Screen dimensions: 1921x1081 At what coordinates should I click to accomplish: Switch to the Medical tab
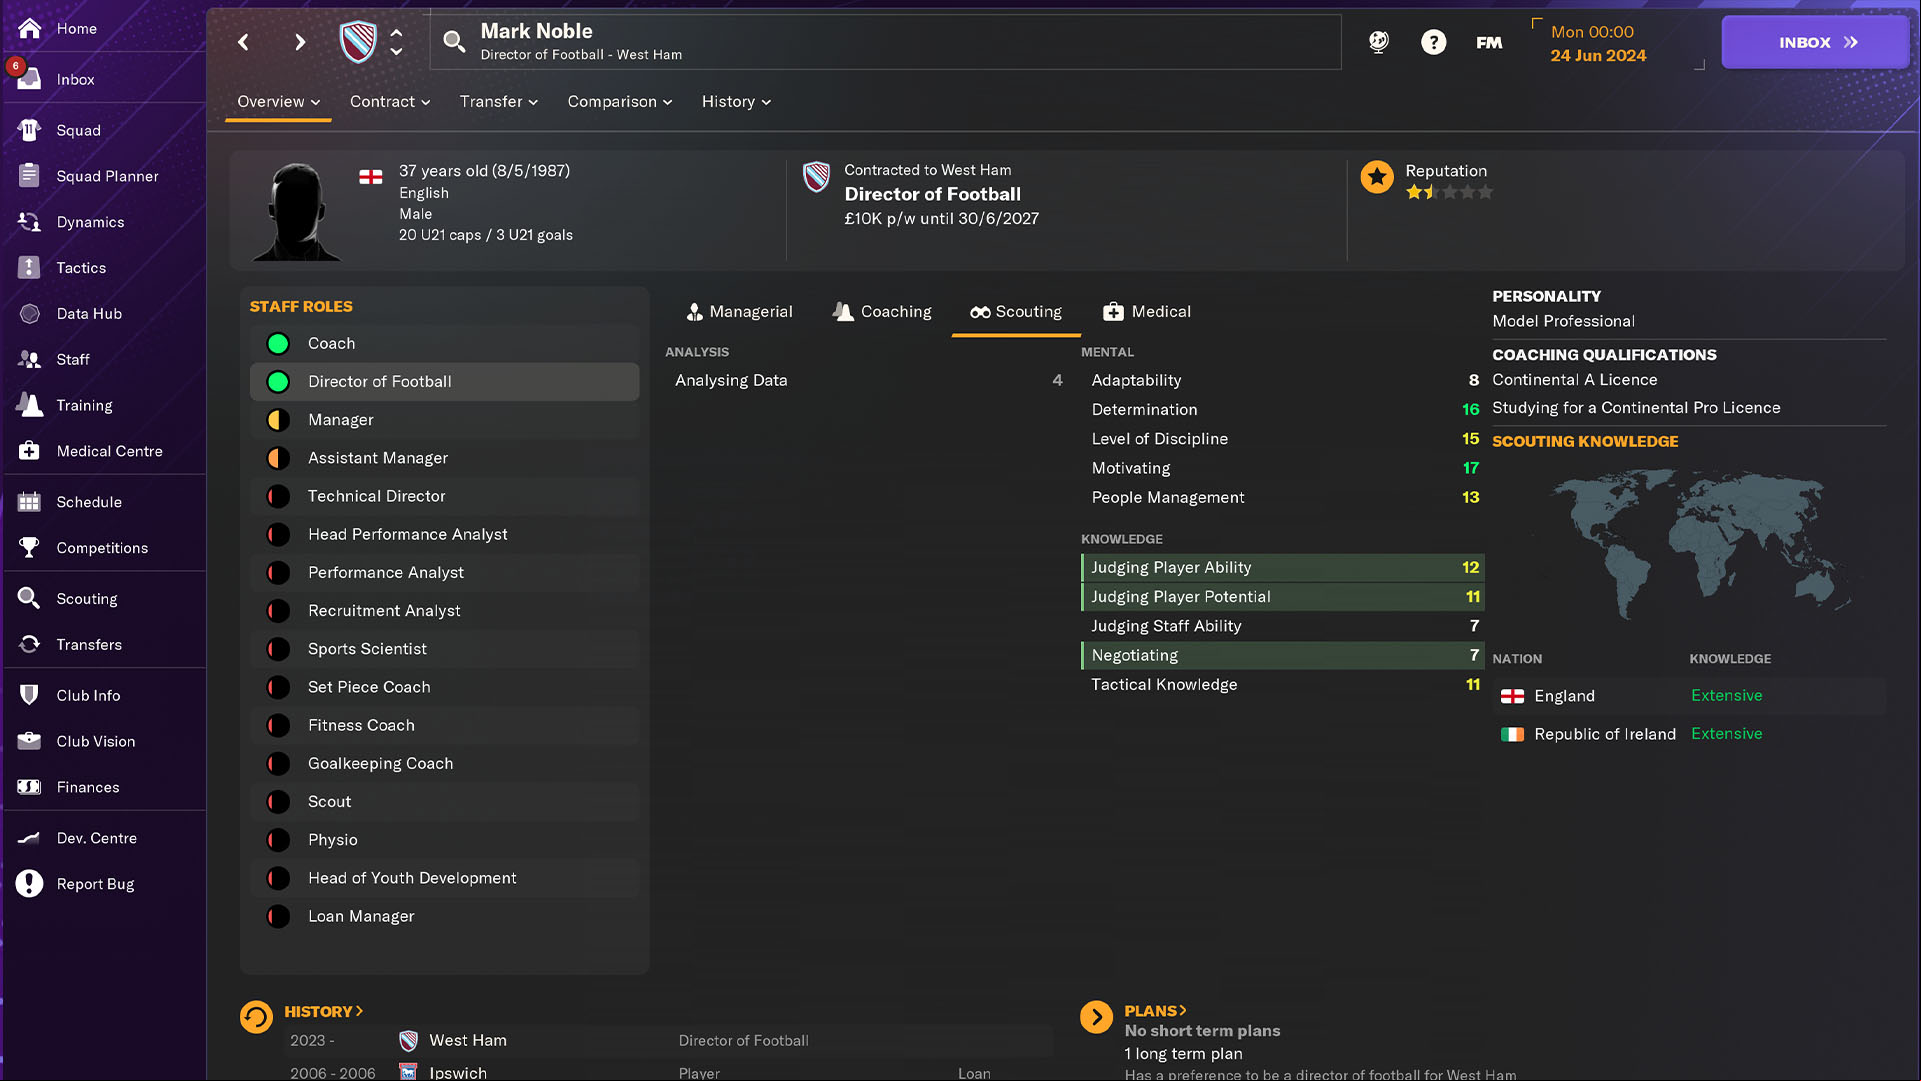(x=1146, y=312)
